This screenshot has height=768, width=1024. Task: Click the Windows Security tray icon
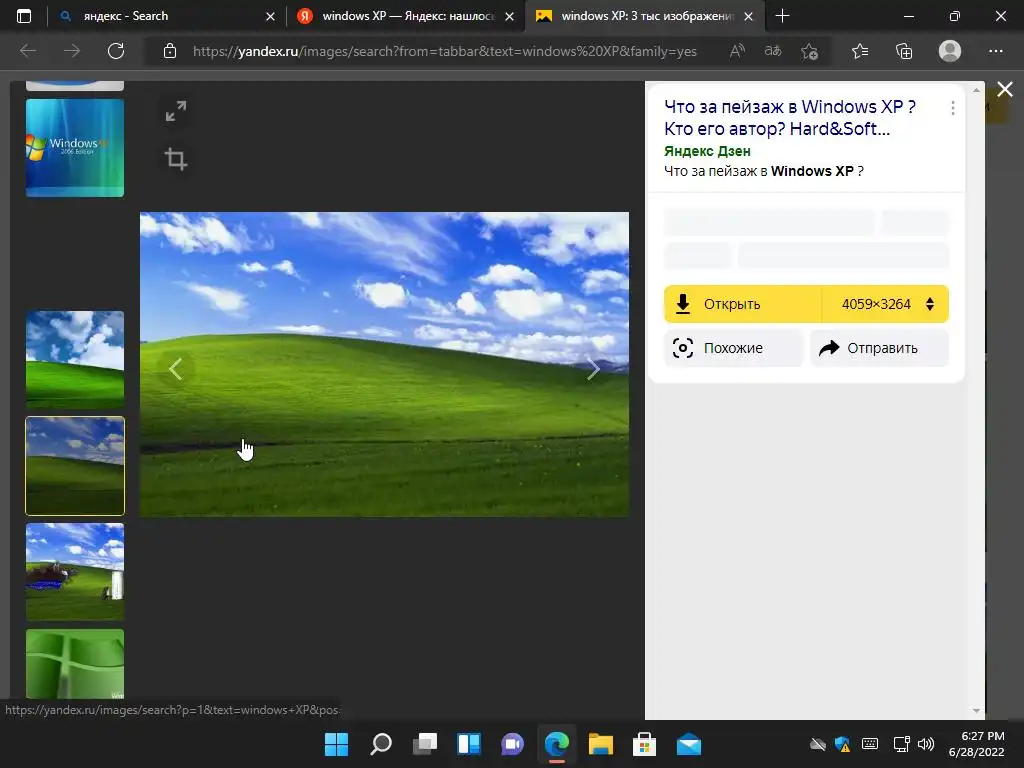pos(843,744)
